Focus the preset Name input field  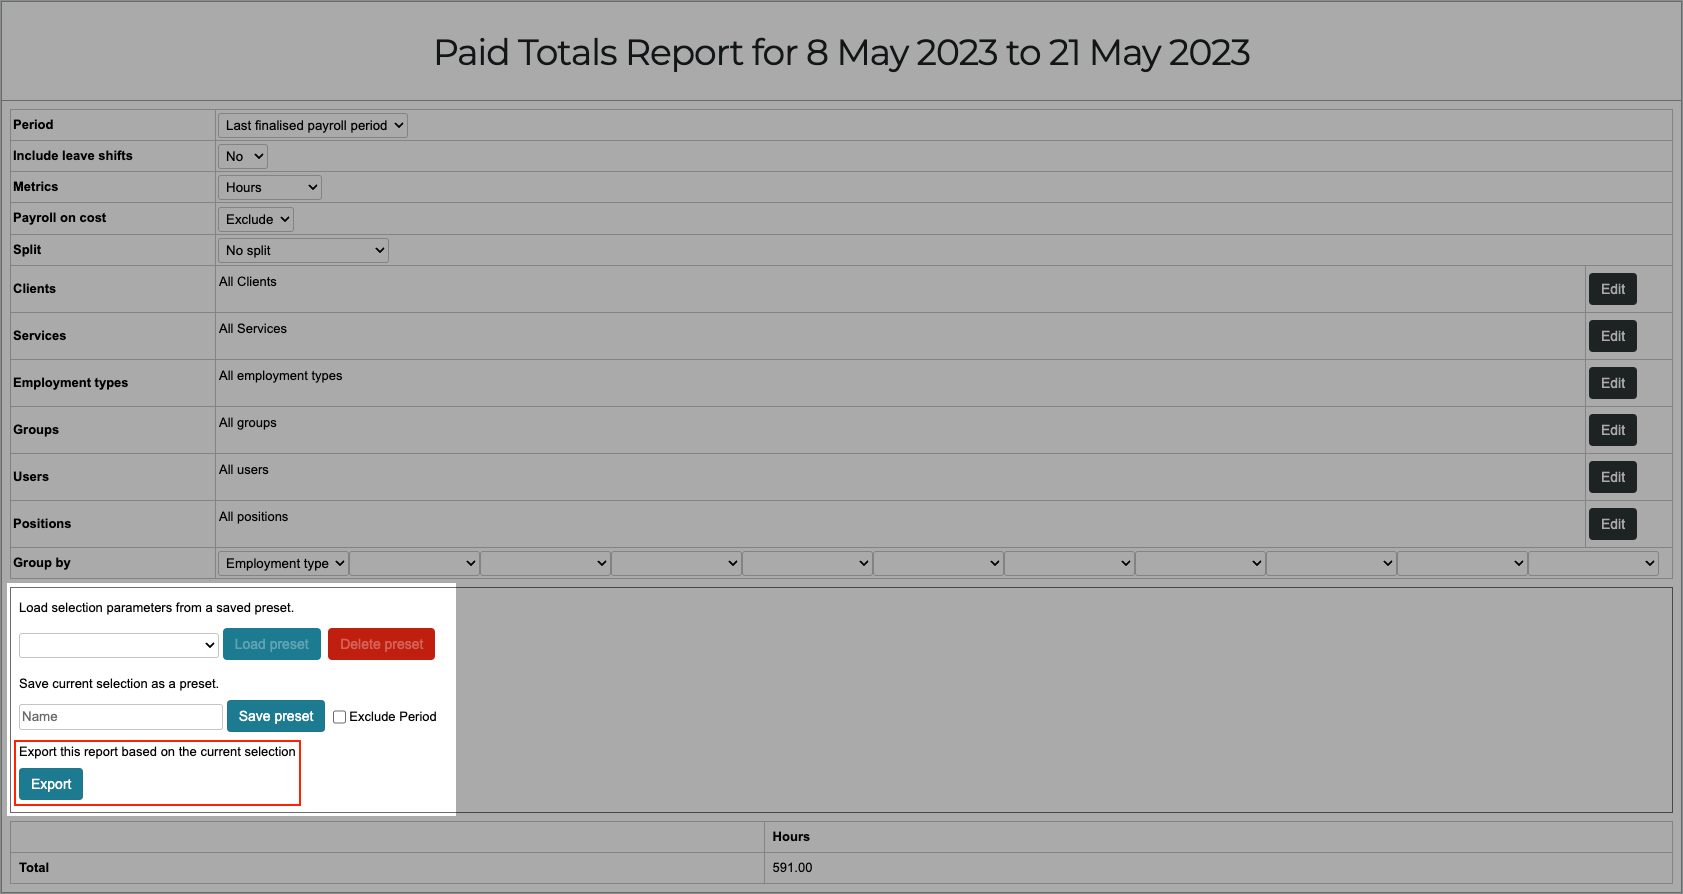pyautogui.click(x=121, y=717)
